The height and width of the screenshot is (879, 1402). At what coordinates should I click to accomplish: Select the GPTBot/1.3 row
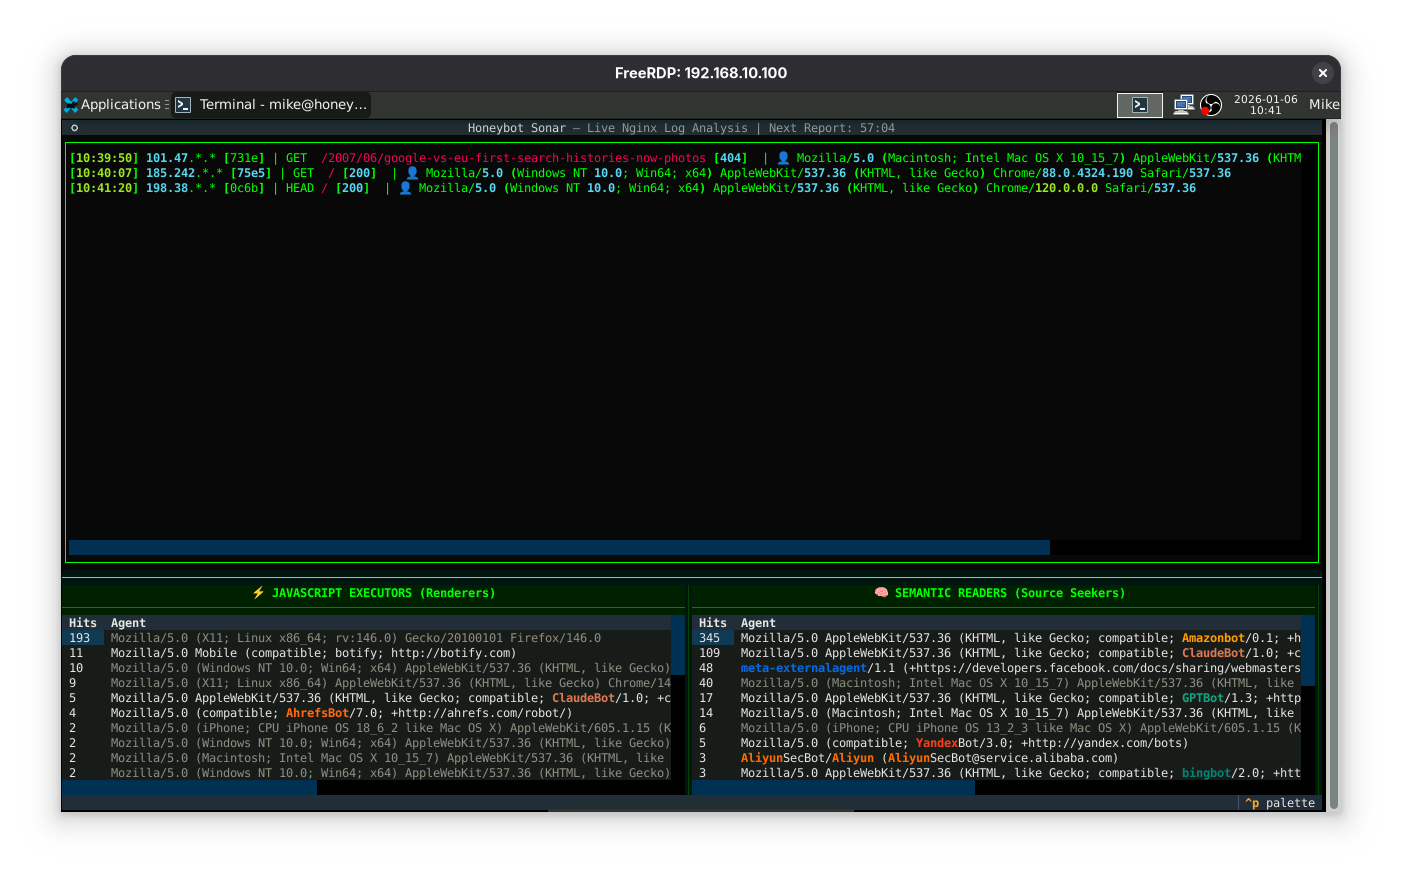point(997,698)
